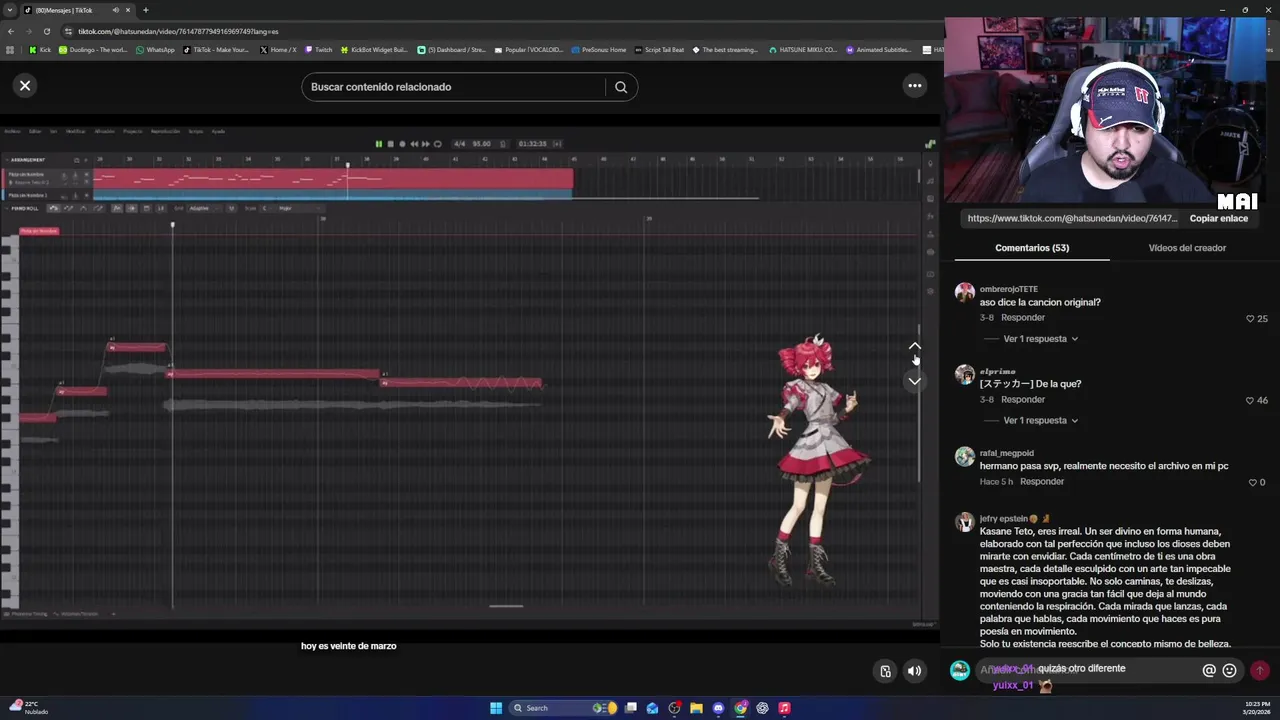Screen dimensions: 1280x720
Task: Open the apps grid icon in bookmarks bar
Action: click(x=10, y=50)
